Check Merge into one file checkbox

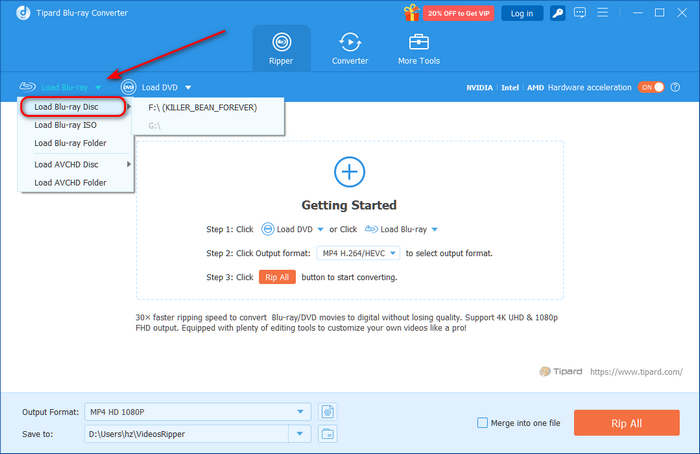coord(483,423)
